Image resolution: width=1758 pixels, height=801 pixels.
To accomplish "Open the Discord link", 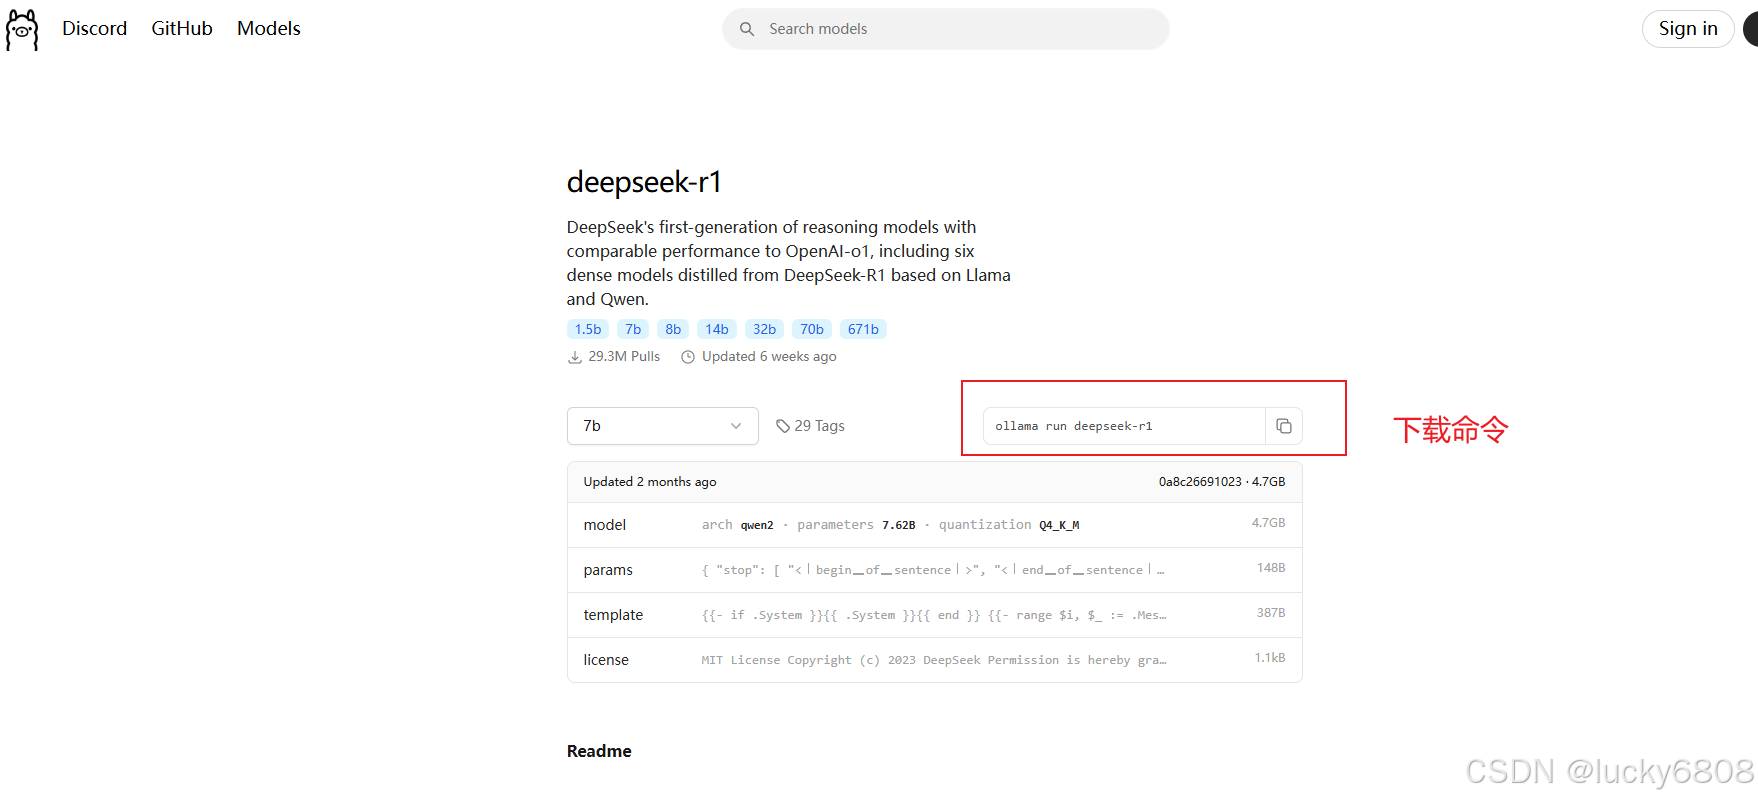I will point(95,29).
